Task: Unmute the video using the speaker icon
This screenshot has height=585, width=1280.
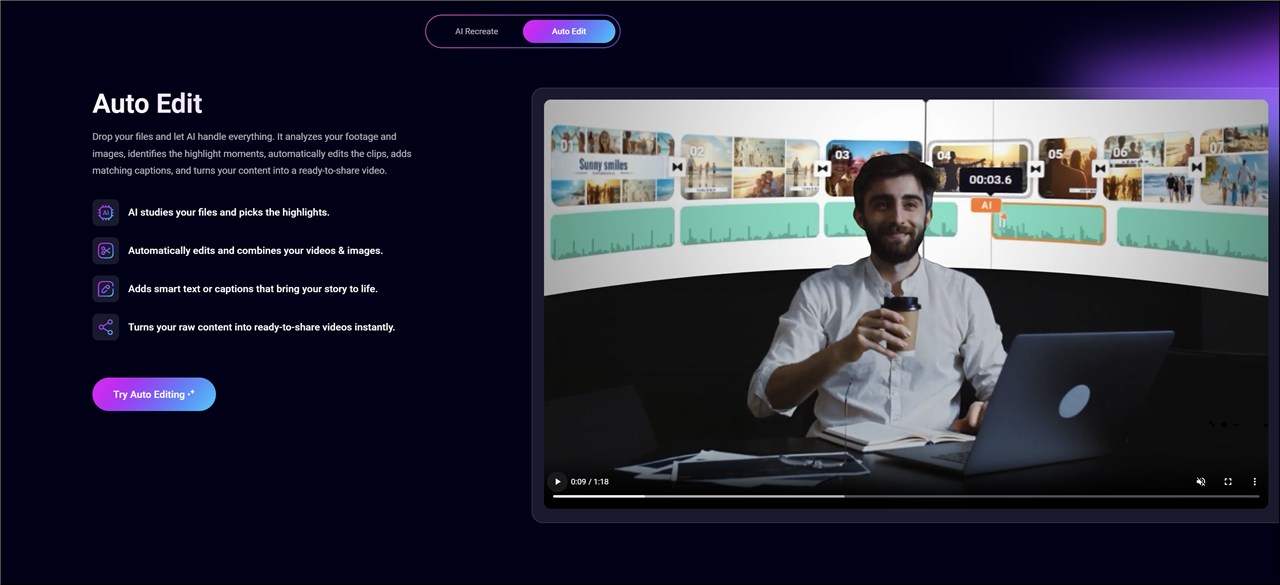Action: pos(1201,482)
